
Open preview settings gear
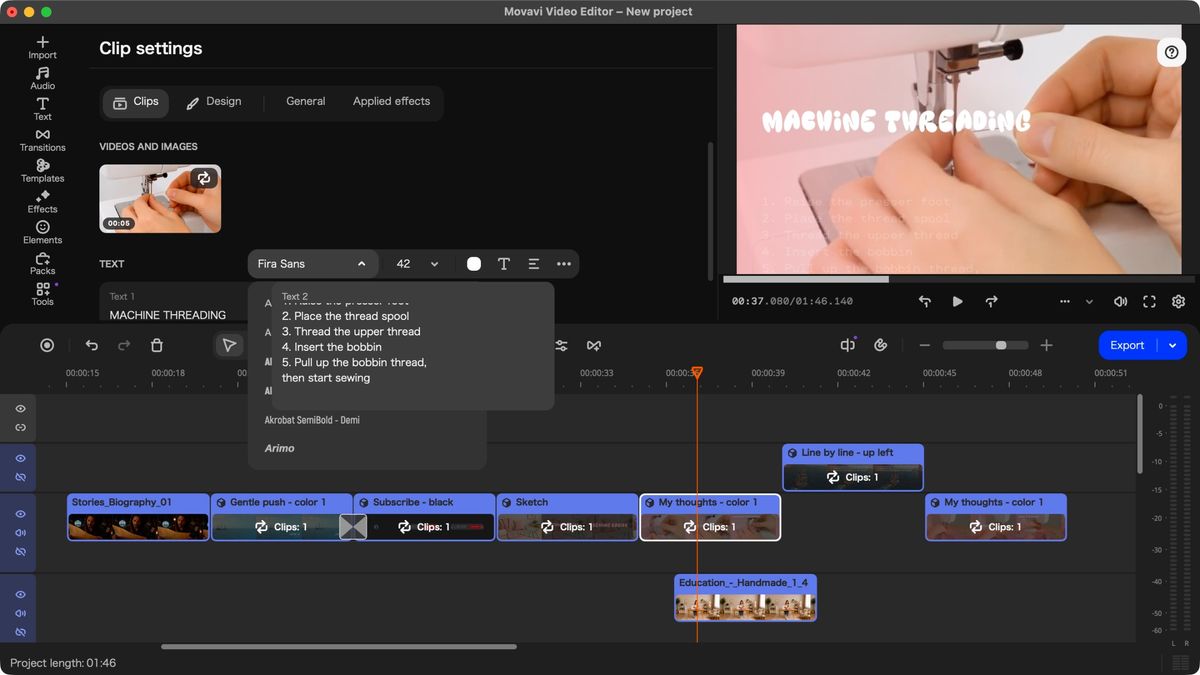(x=1178, y=301)
